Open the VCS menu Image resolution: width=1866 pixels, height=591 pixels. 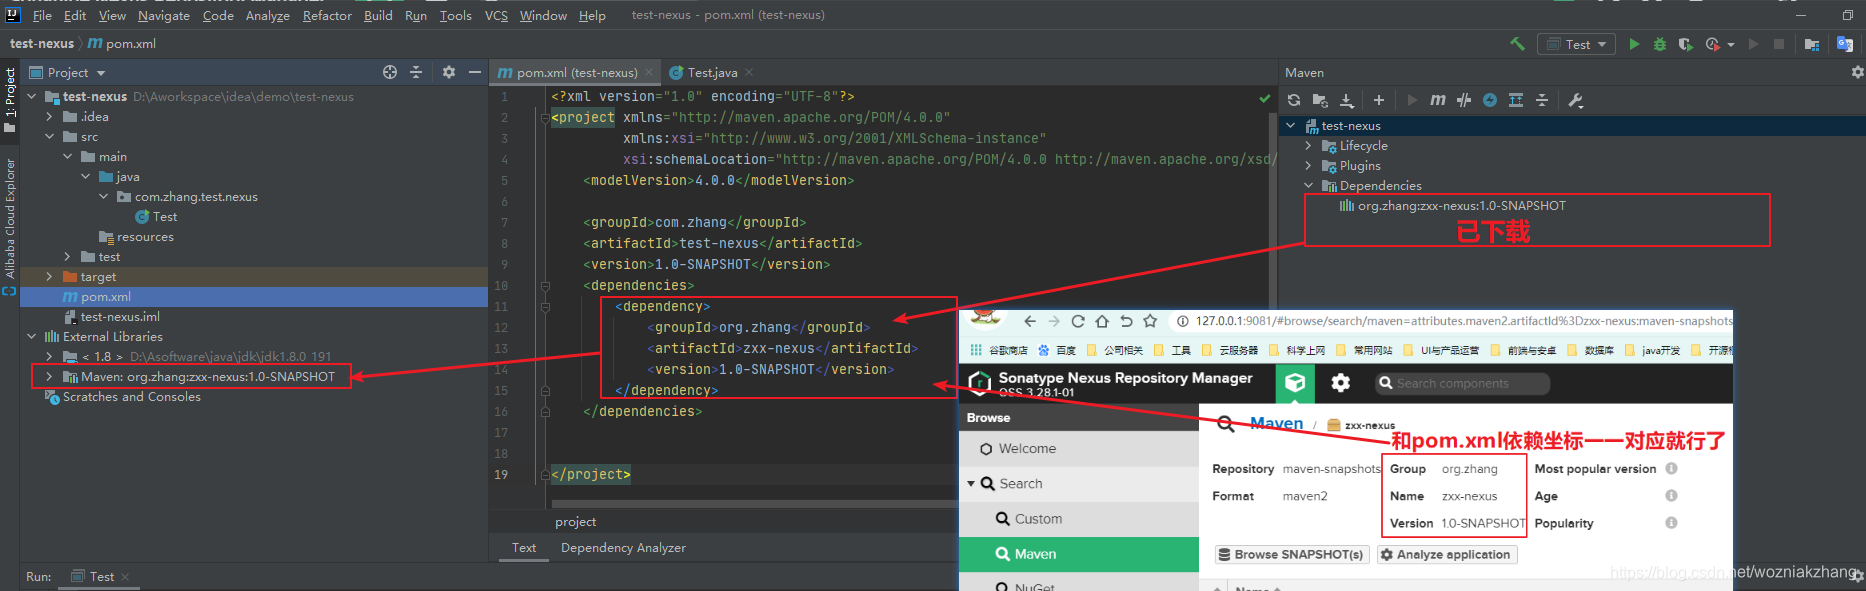click(x=496, y=15)
